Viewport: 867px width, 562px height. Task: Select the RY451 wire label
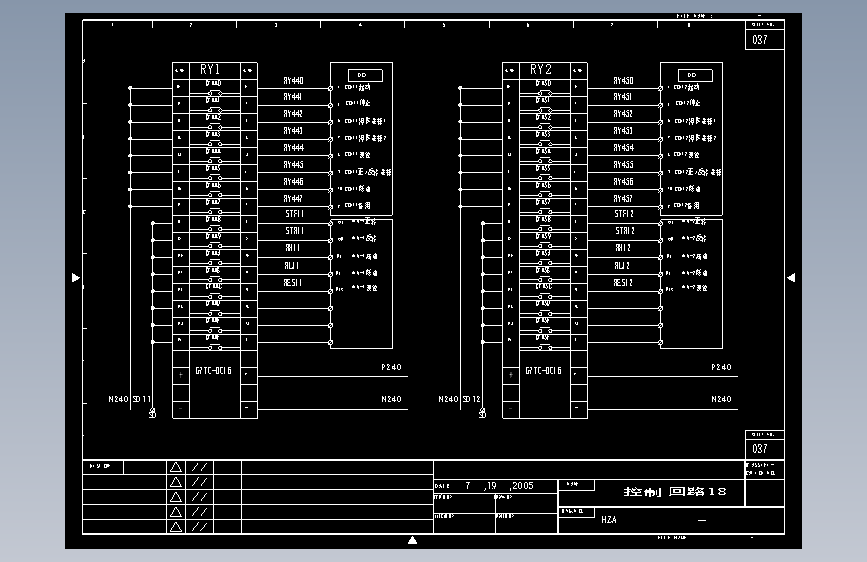coord(623,97)
